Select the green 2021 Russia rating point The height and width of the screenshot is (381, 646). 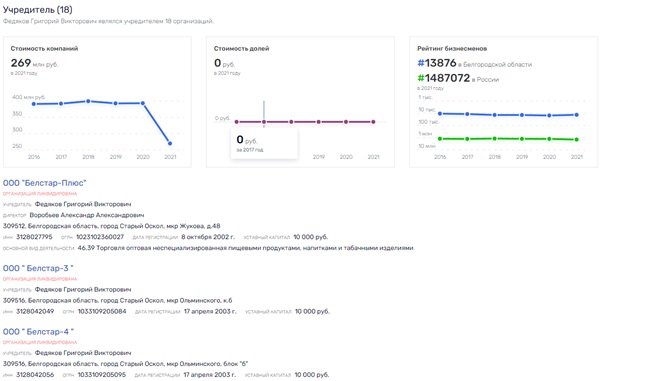(577, 140)
